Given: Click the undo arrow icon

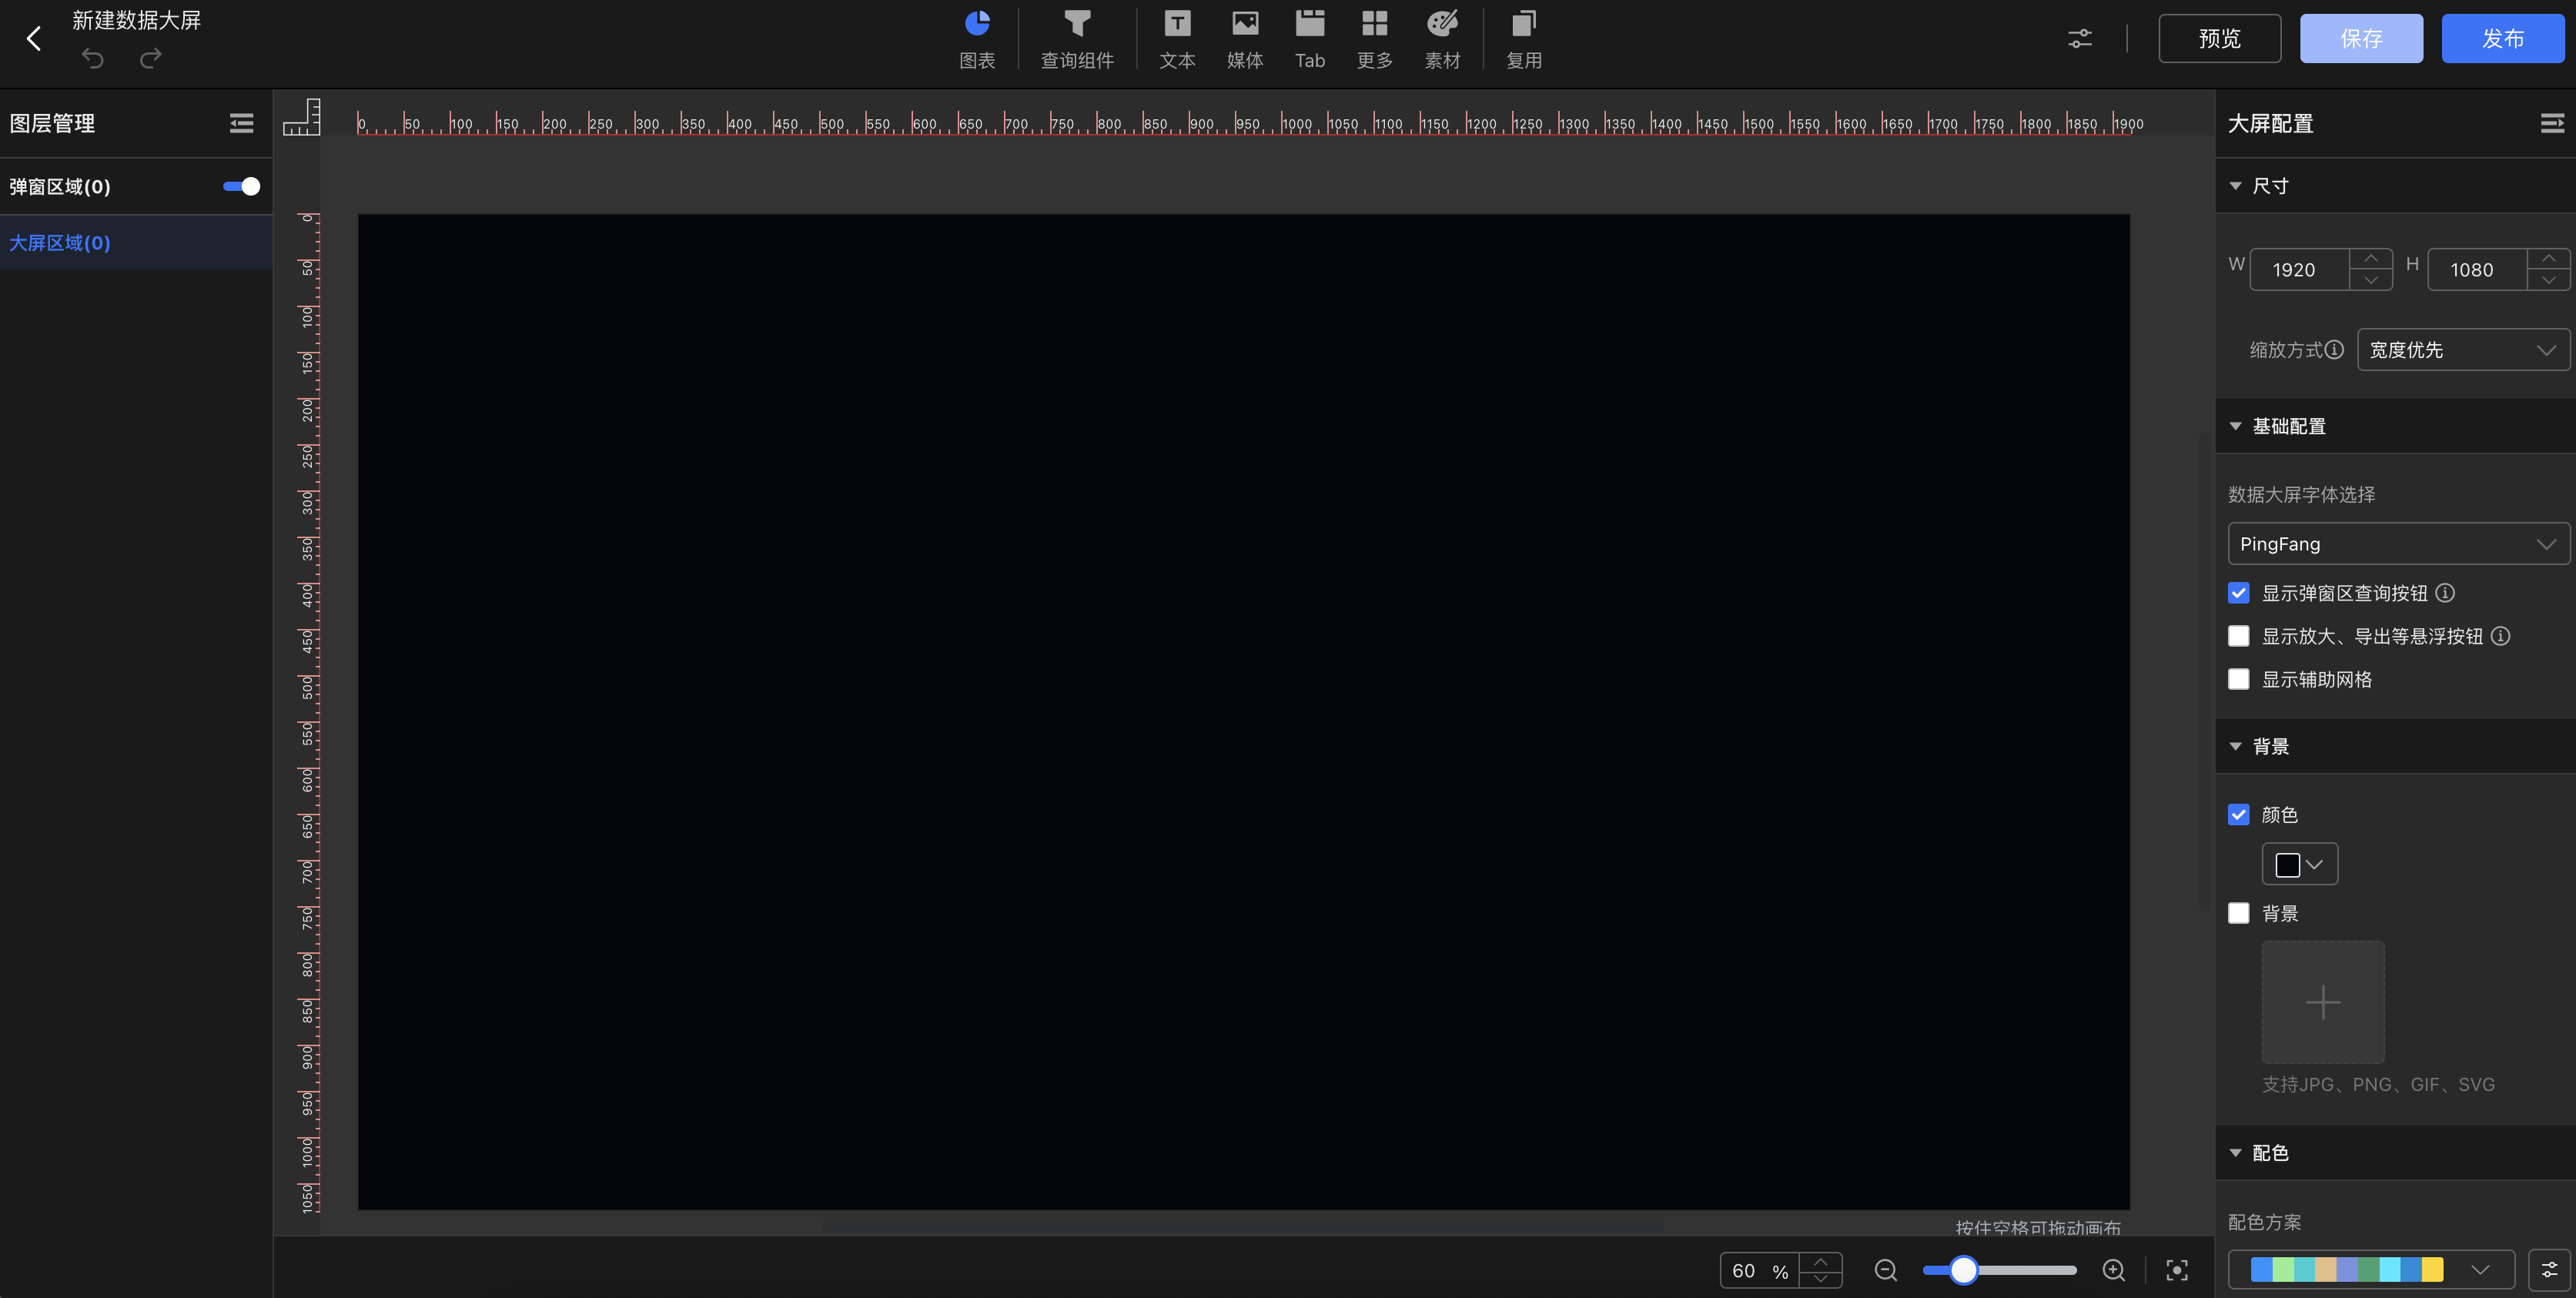Looking at the screenshot, I should [x=93, y=59].
